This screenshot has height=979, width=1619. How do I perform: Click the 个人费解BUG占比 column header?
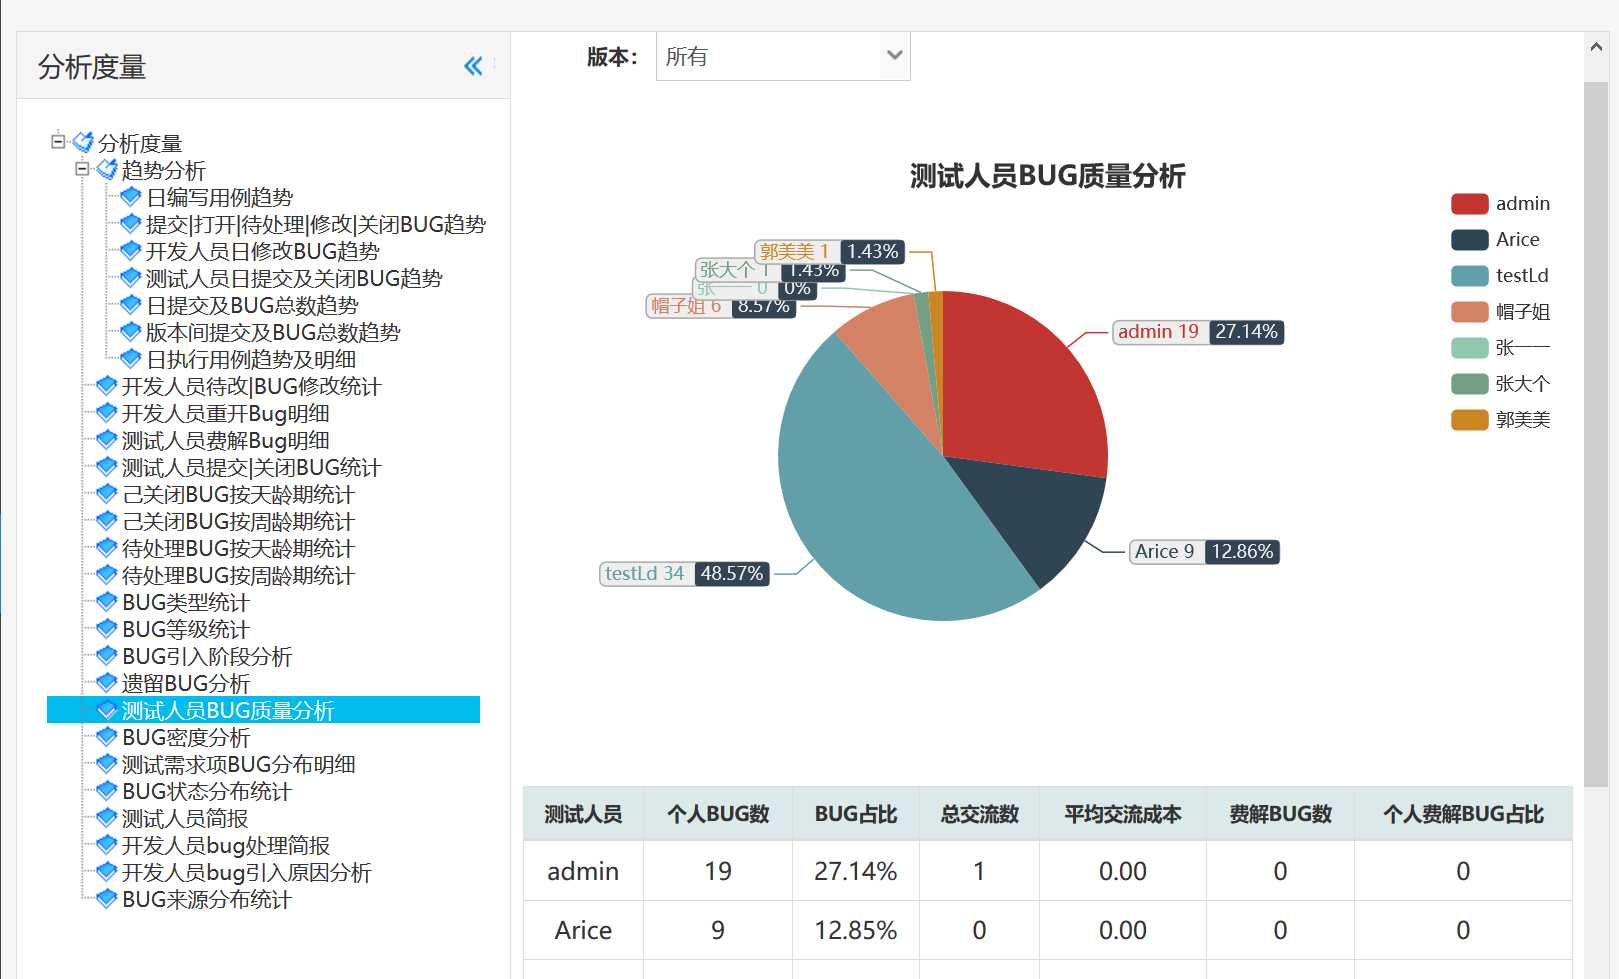coord(1463,814)
